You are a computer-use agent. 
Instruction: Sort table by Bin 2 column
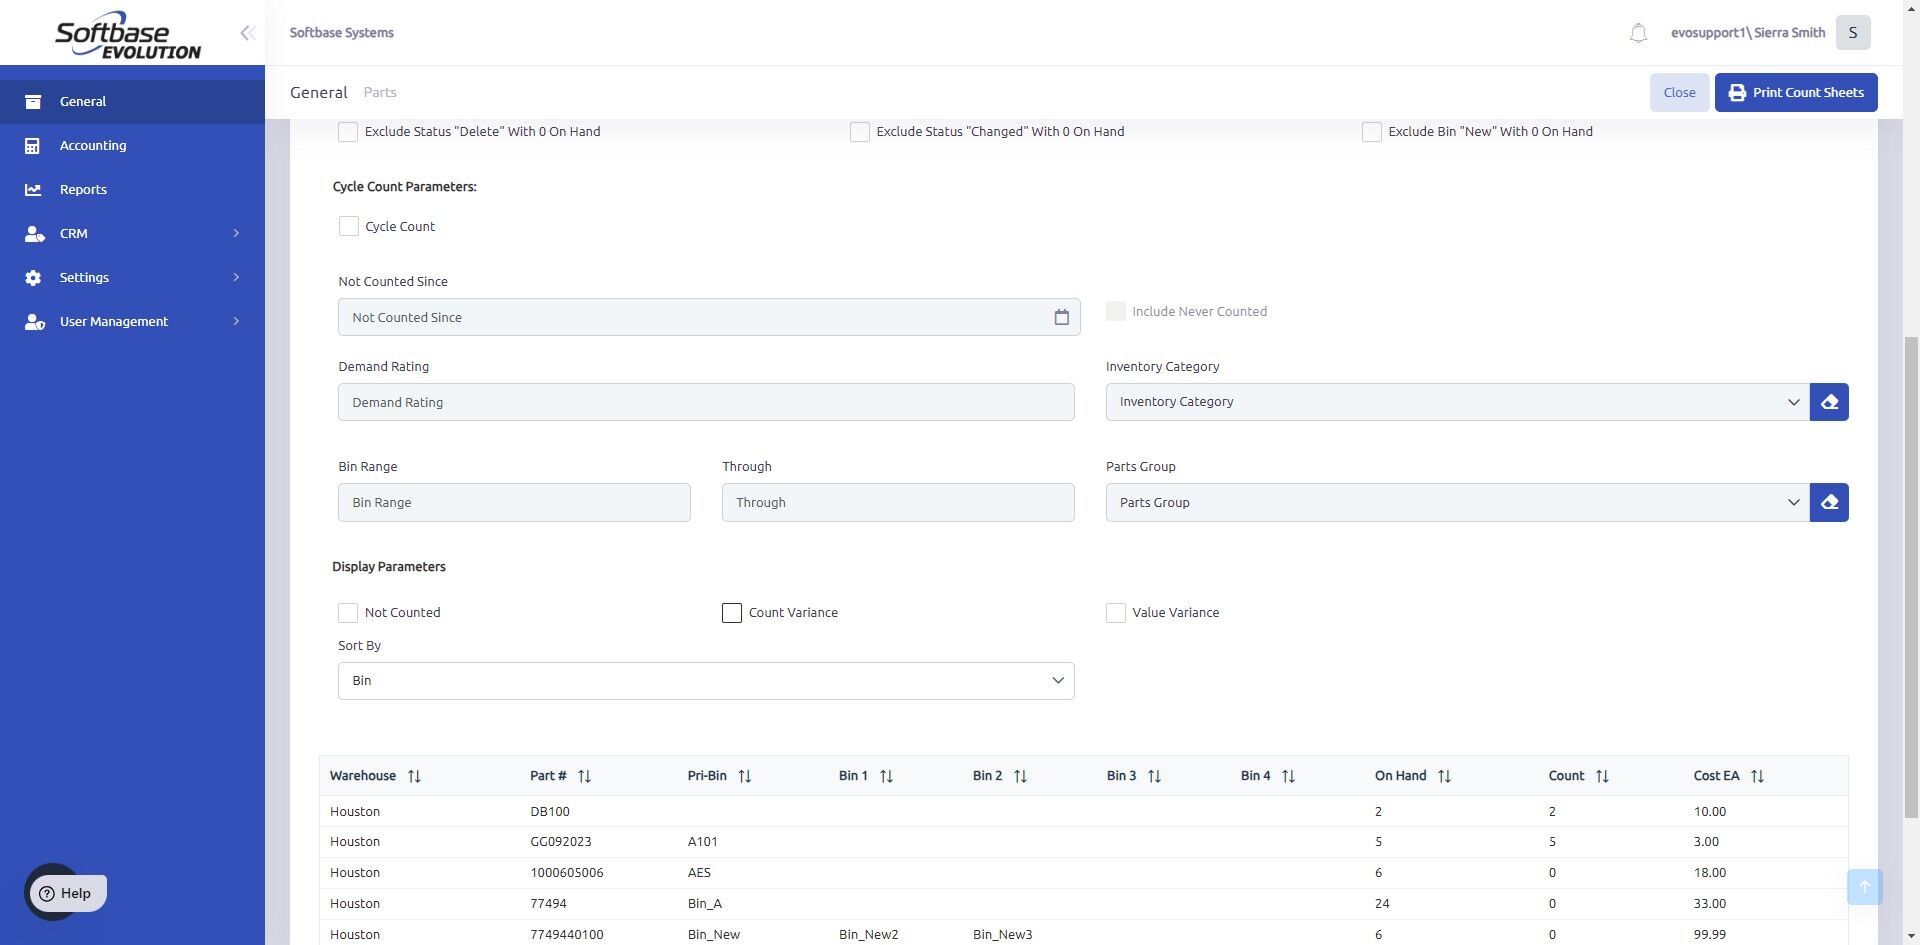tap(1020, 776)
